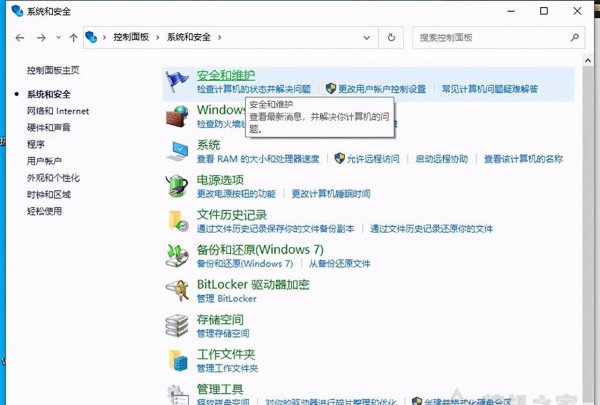Open 程序 category in sidebar
Image resolution: width=600 pixels, height=405 pixels.
(36, 144)
